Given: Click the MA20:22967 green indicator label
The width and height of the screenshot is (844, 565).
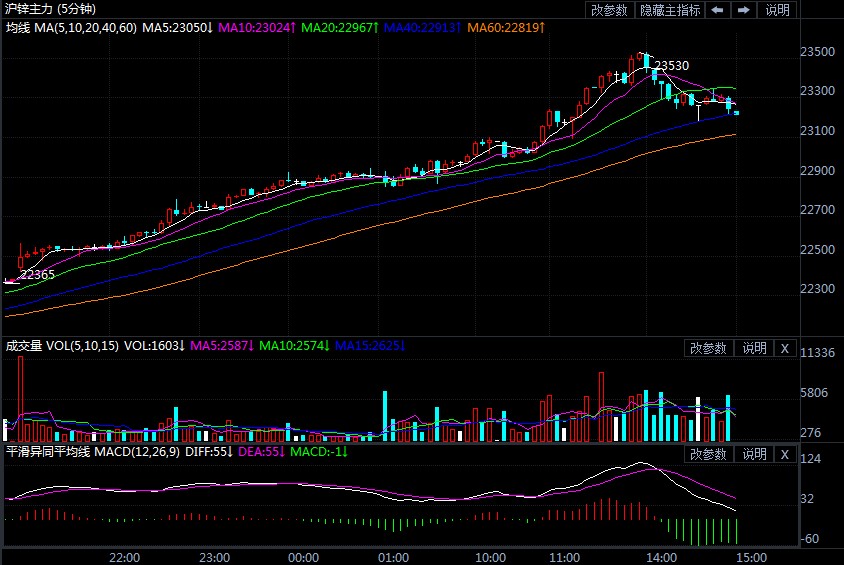Looking at the screenshot, I should click(340, 27).
